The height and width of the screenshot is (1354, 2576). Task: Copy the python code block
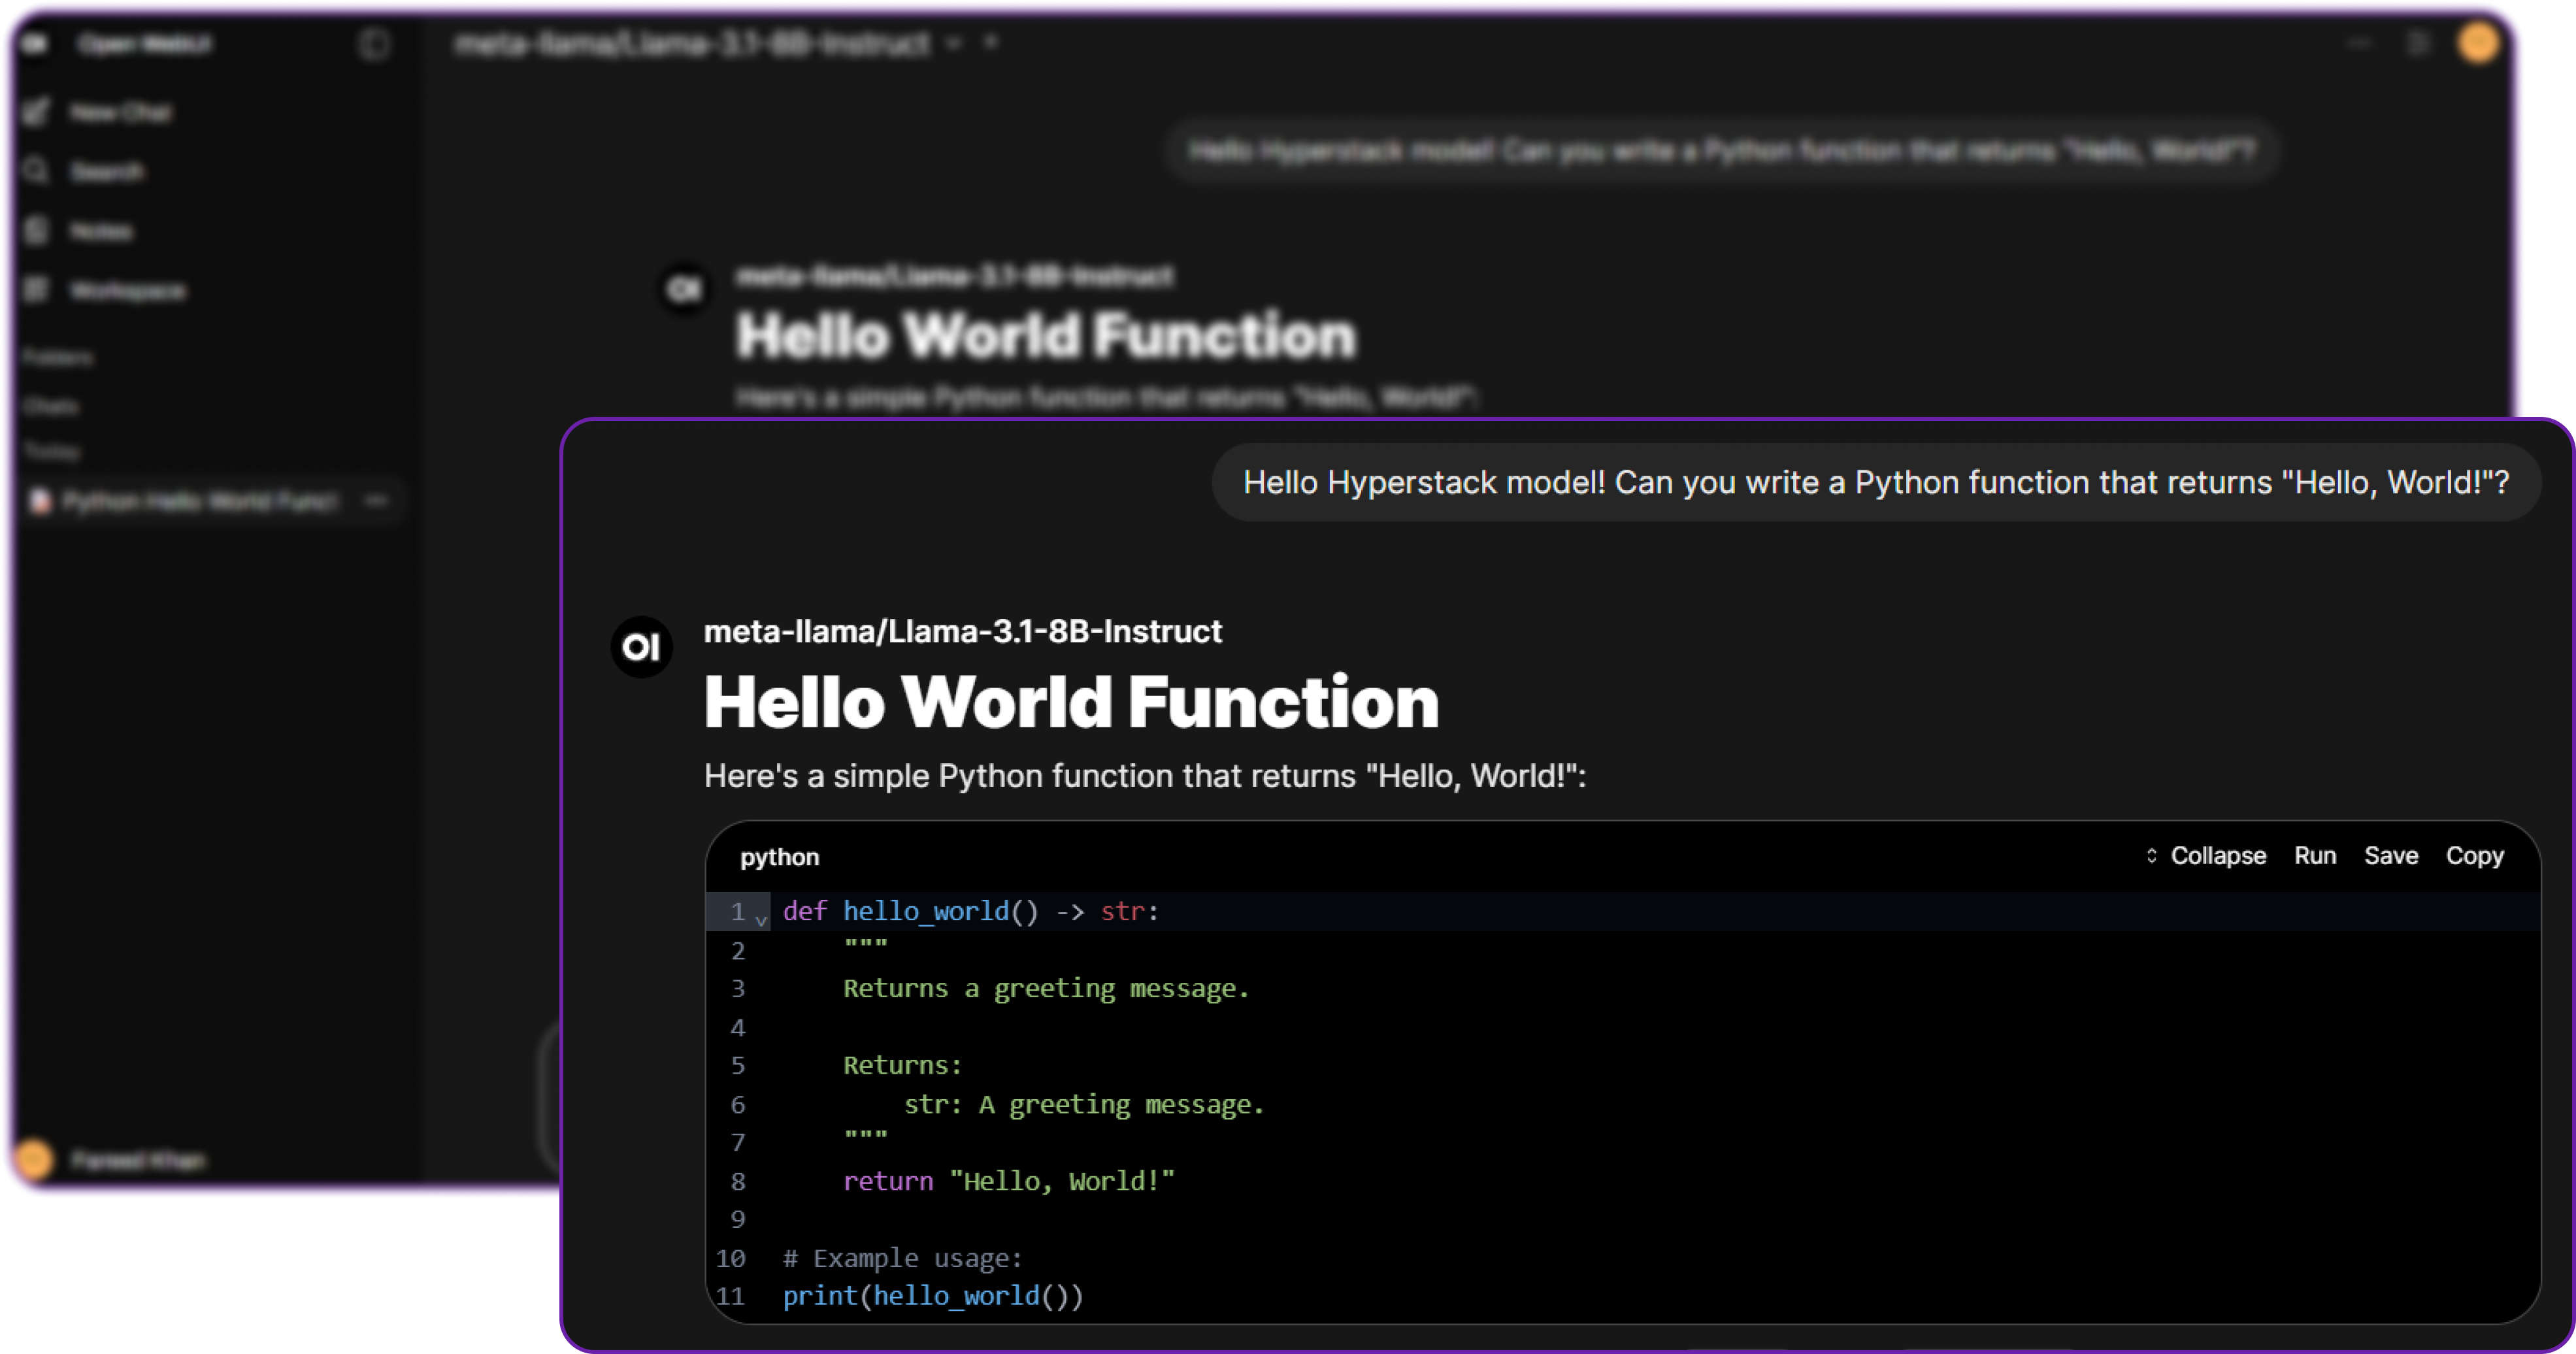coord(2474,856)
